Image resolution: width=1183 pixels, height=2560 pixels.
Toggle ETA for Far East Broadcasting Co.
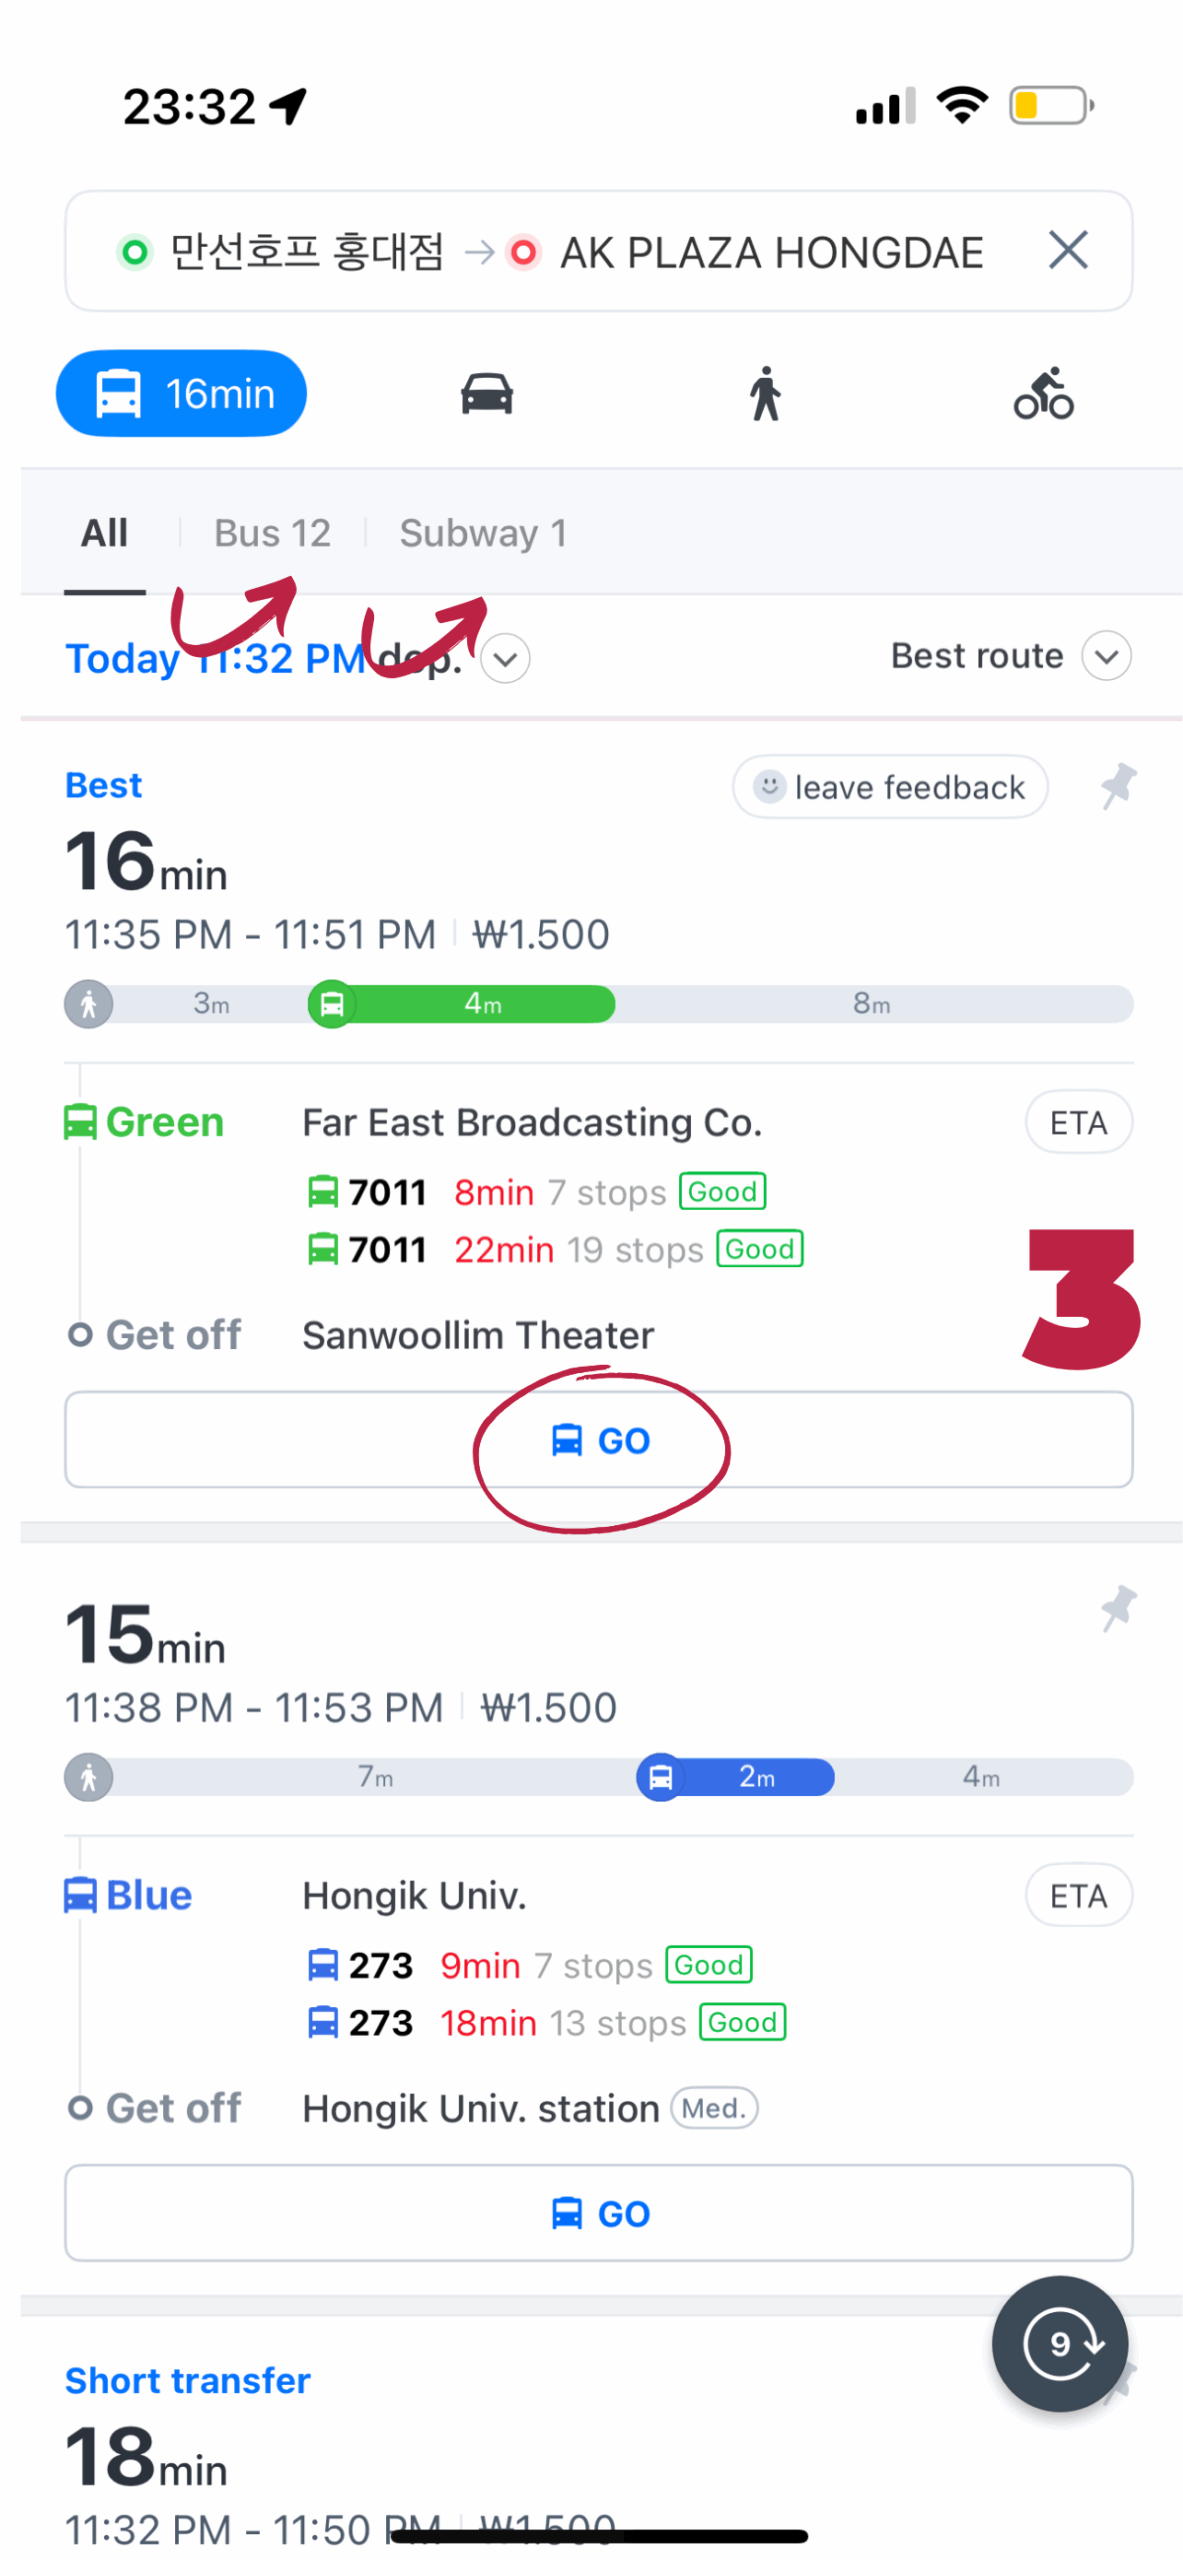[x=1078, y=1121]
